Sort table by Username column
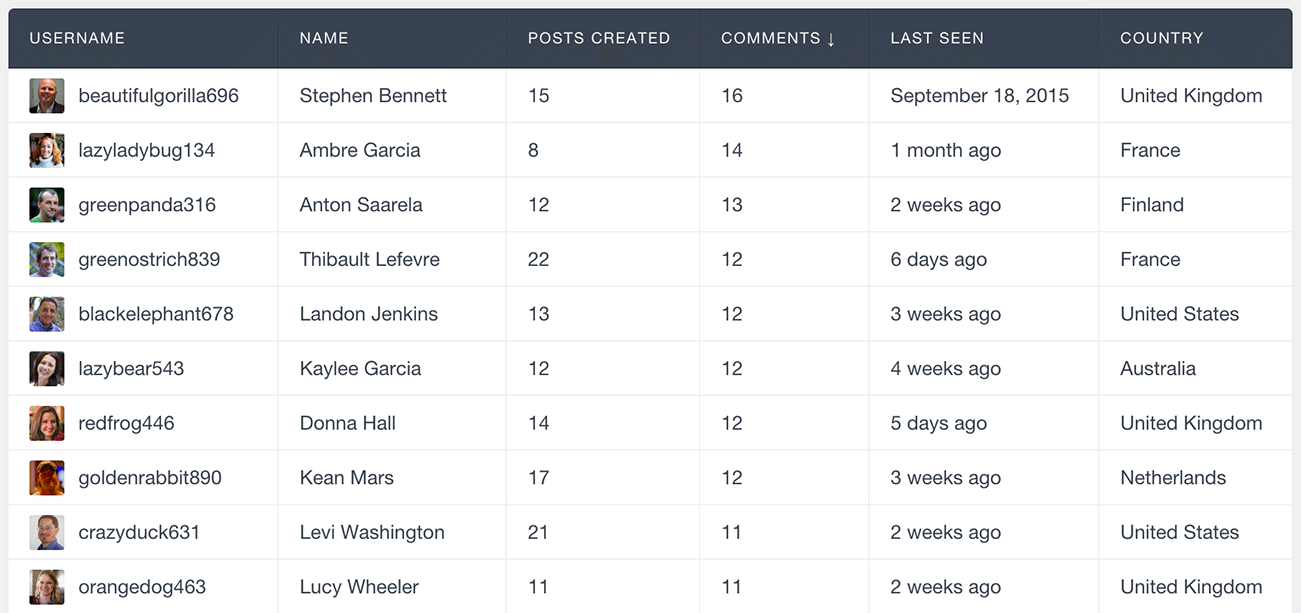This screenshot has height=613, width=1301. pyautogui.click(x=143, y=38)
